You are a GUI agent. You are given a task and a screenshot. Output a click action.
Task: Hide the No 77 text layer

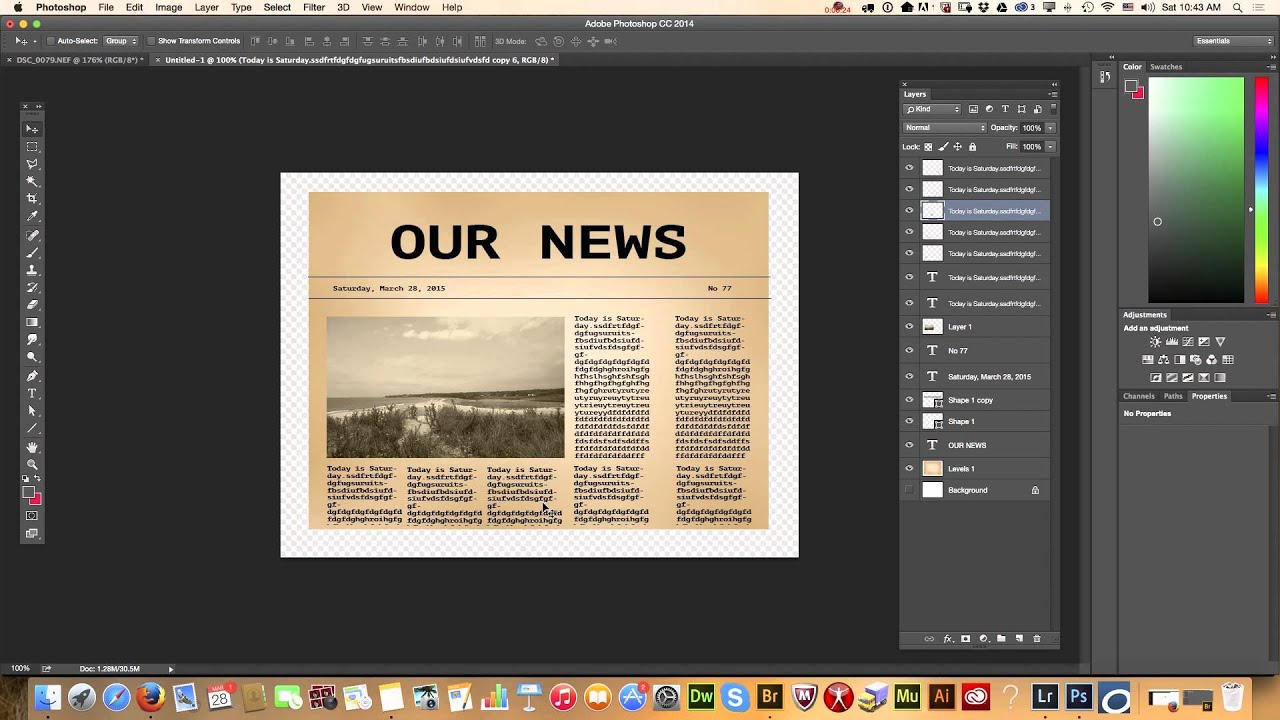pyautogui.click(x=909, y=351)
